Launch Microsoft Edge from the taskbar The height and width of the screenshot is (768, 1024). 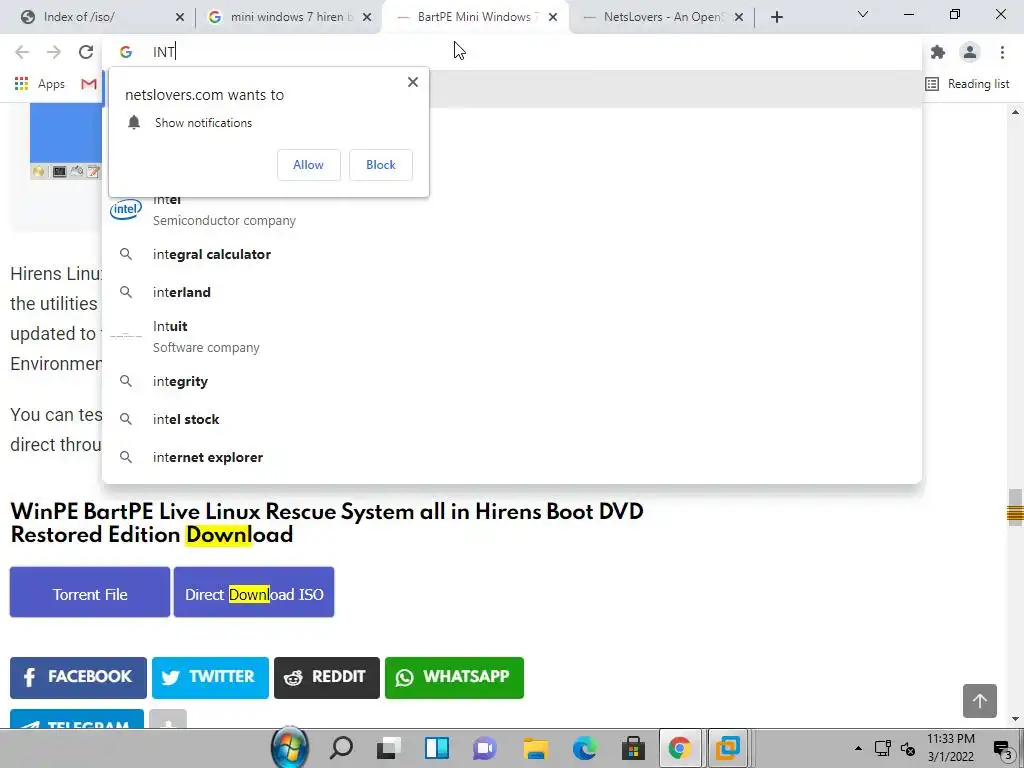coord(584,748)
